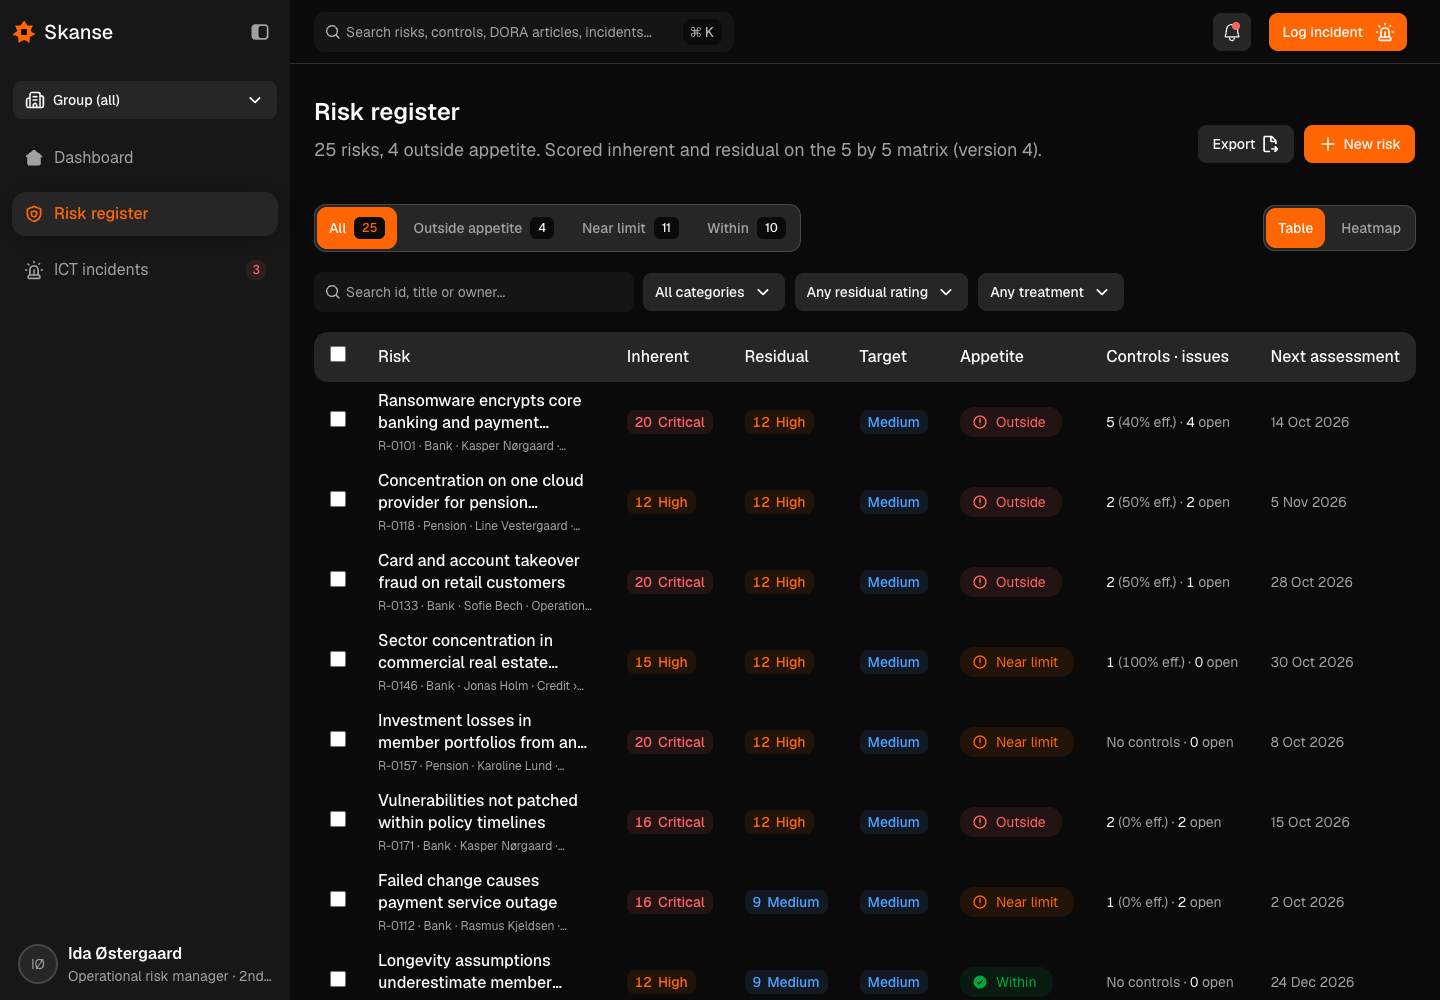Open the notifications bell
This screenshot has height=1000, width=1440.
click(x=1232, y=32)
